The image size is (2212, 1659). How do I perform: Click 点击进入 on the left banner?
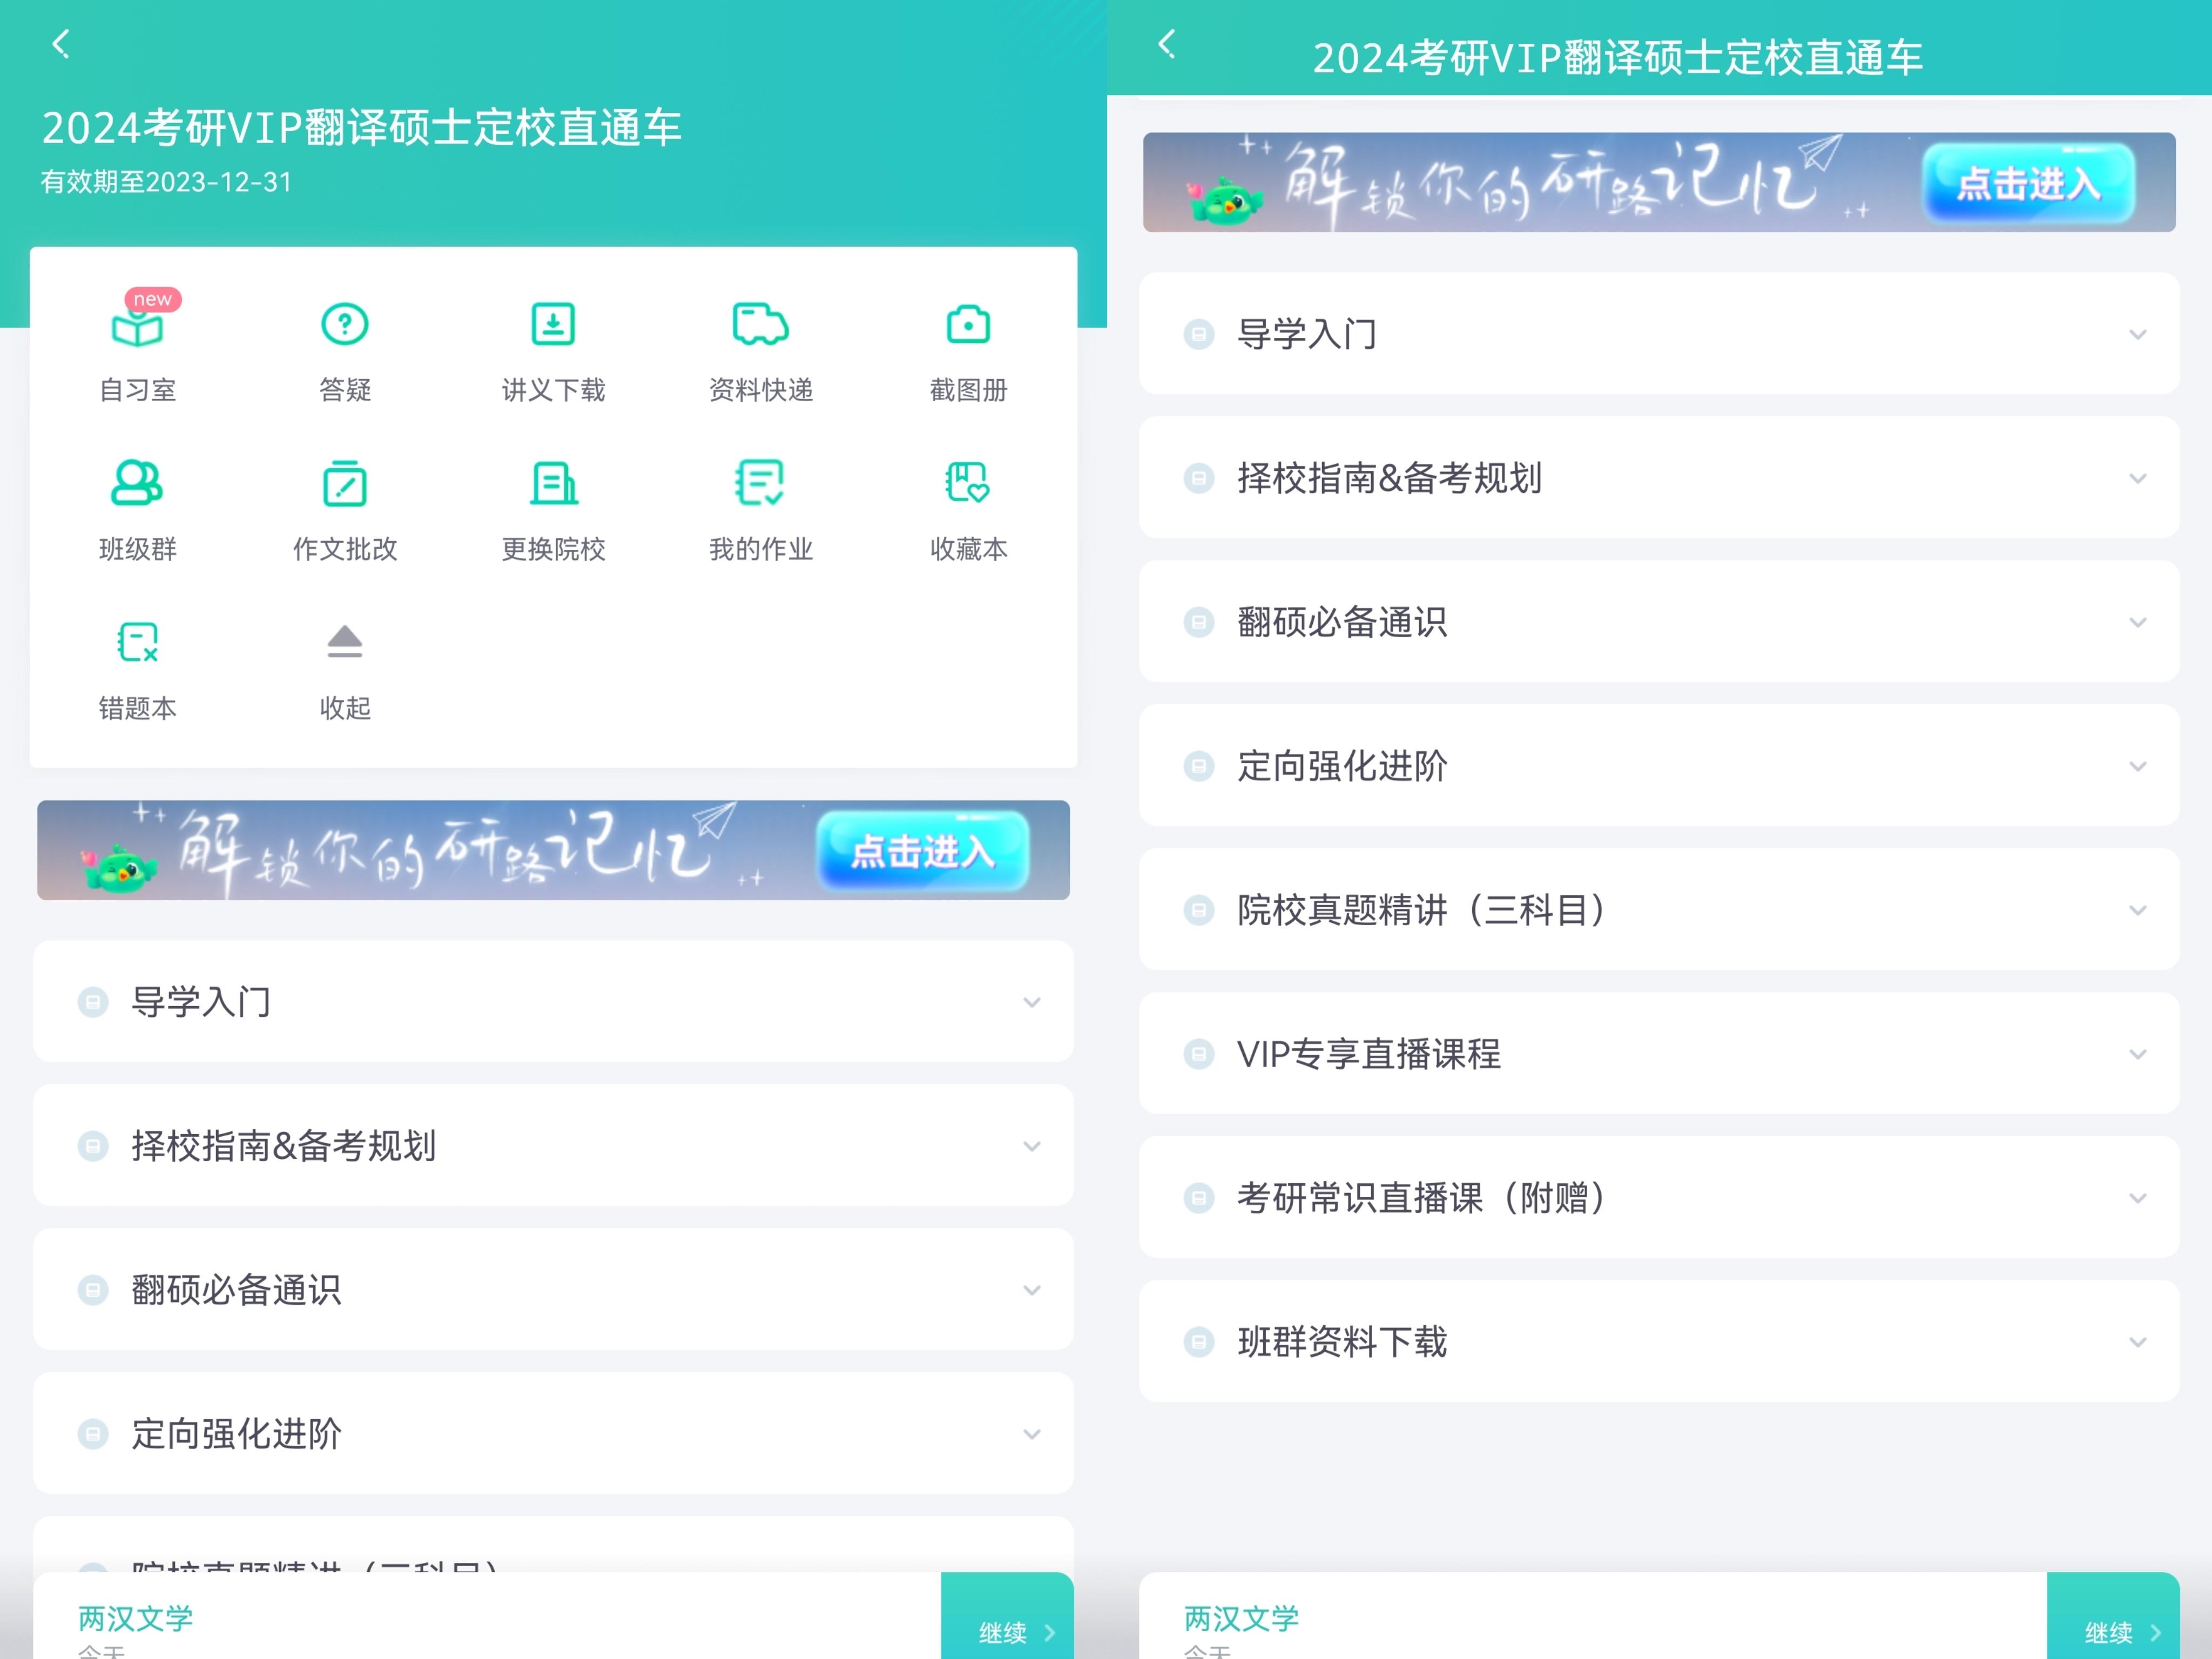(x=922, y=851)
